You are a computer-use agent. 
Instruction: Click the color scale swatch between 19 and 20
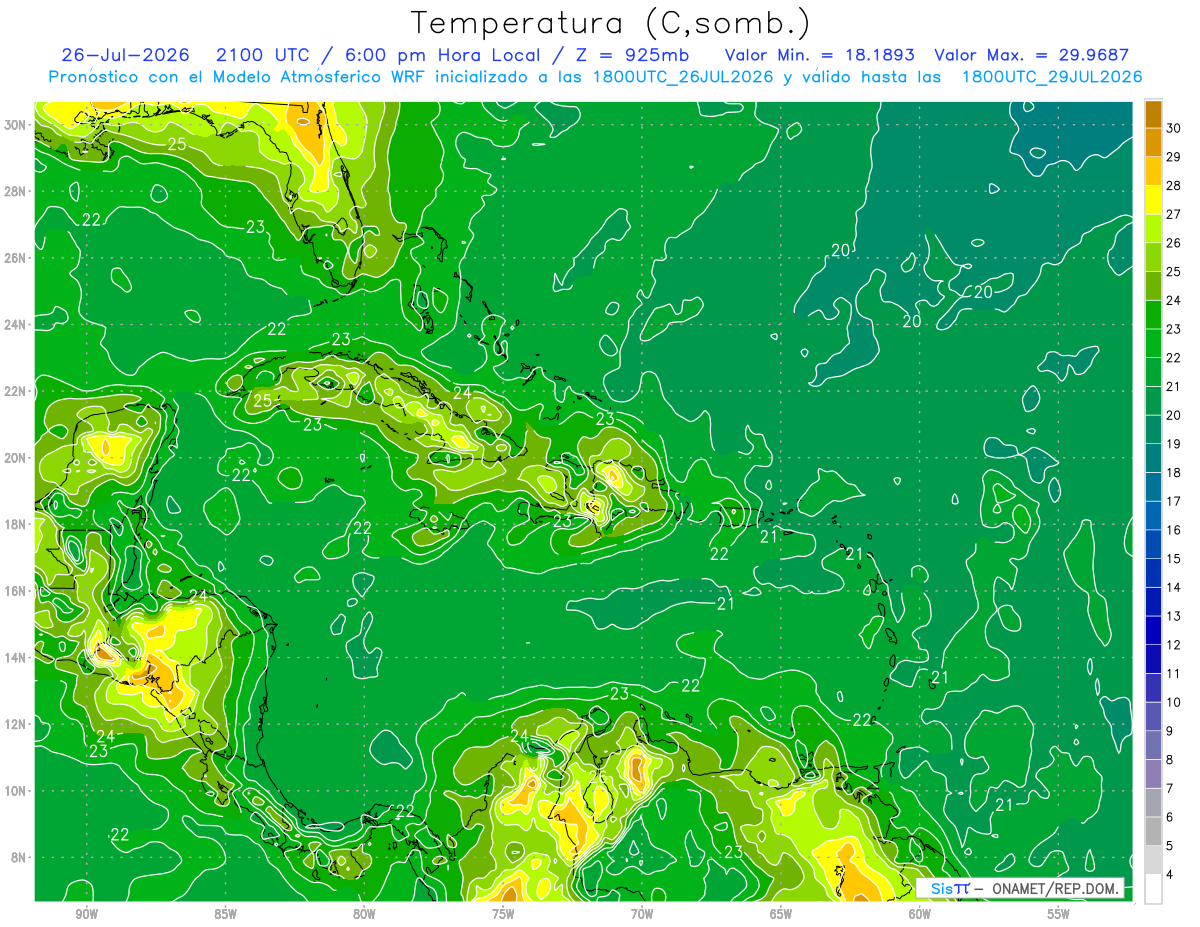[x=1154, y=429]
